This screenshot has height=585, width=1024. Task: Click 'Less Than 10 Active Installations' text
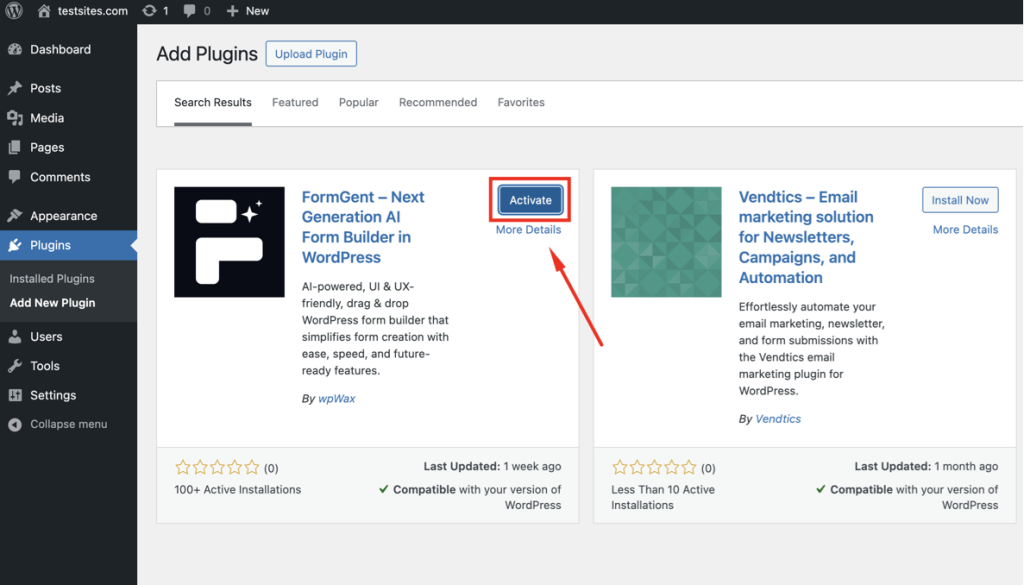[663, 498]
